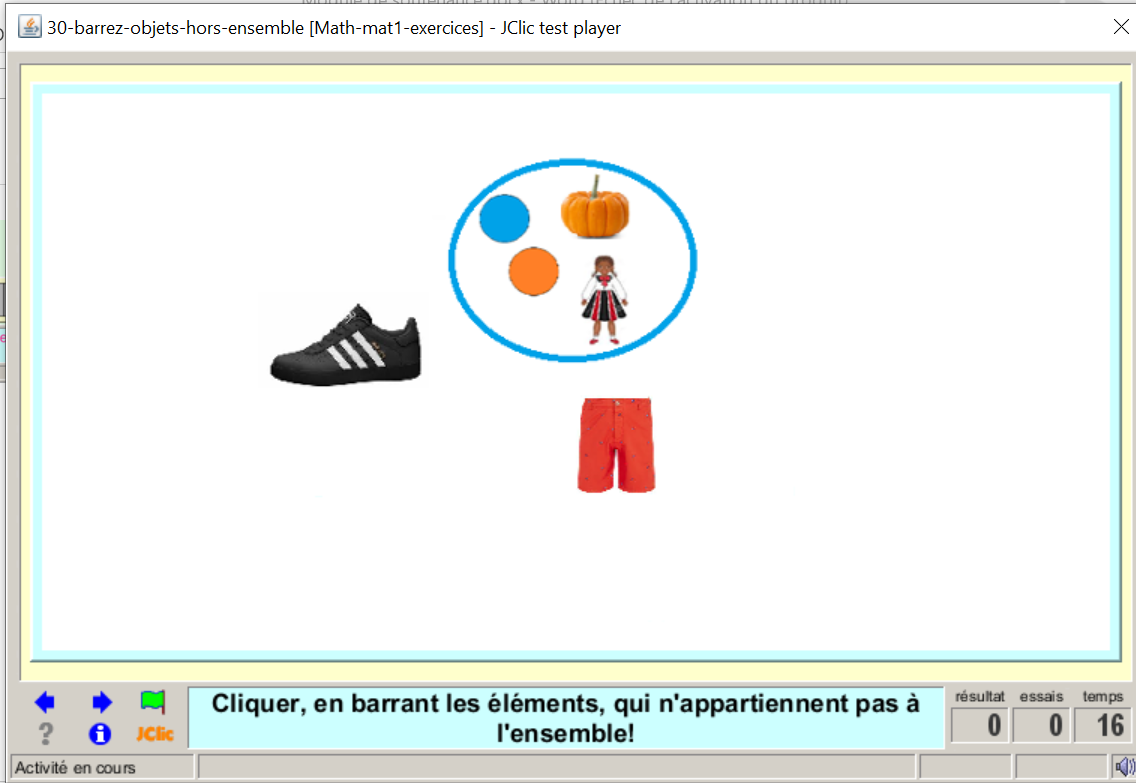Cross out the black sneaker
The width and height of the screenshot is (1136, 783).
coord(346,345)
